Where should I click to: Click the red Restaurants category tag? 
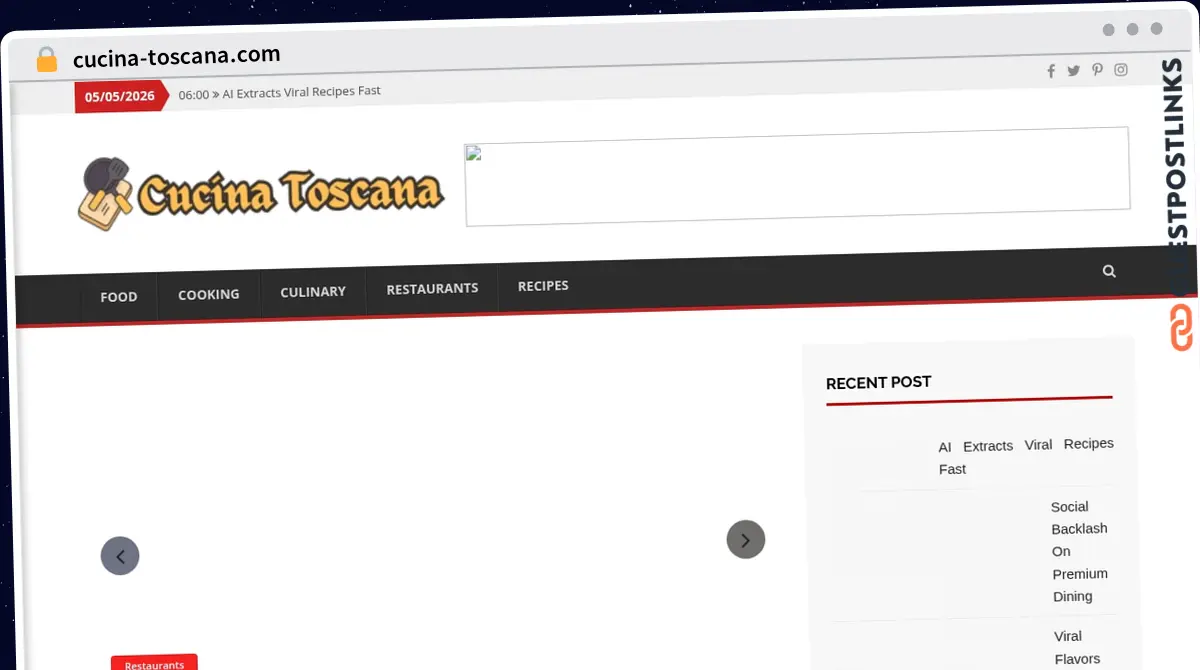(x=154, y=664)
